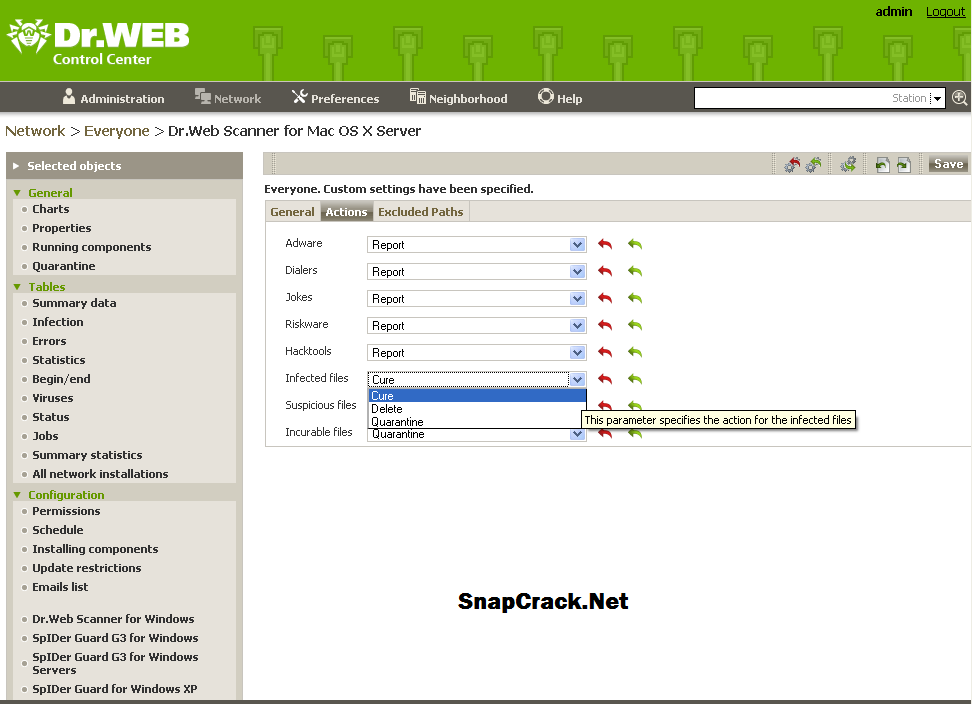
Task: Click the magnifier search icon beside Station field
Action: click(960, 98)
